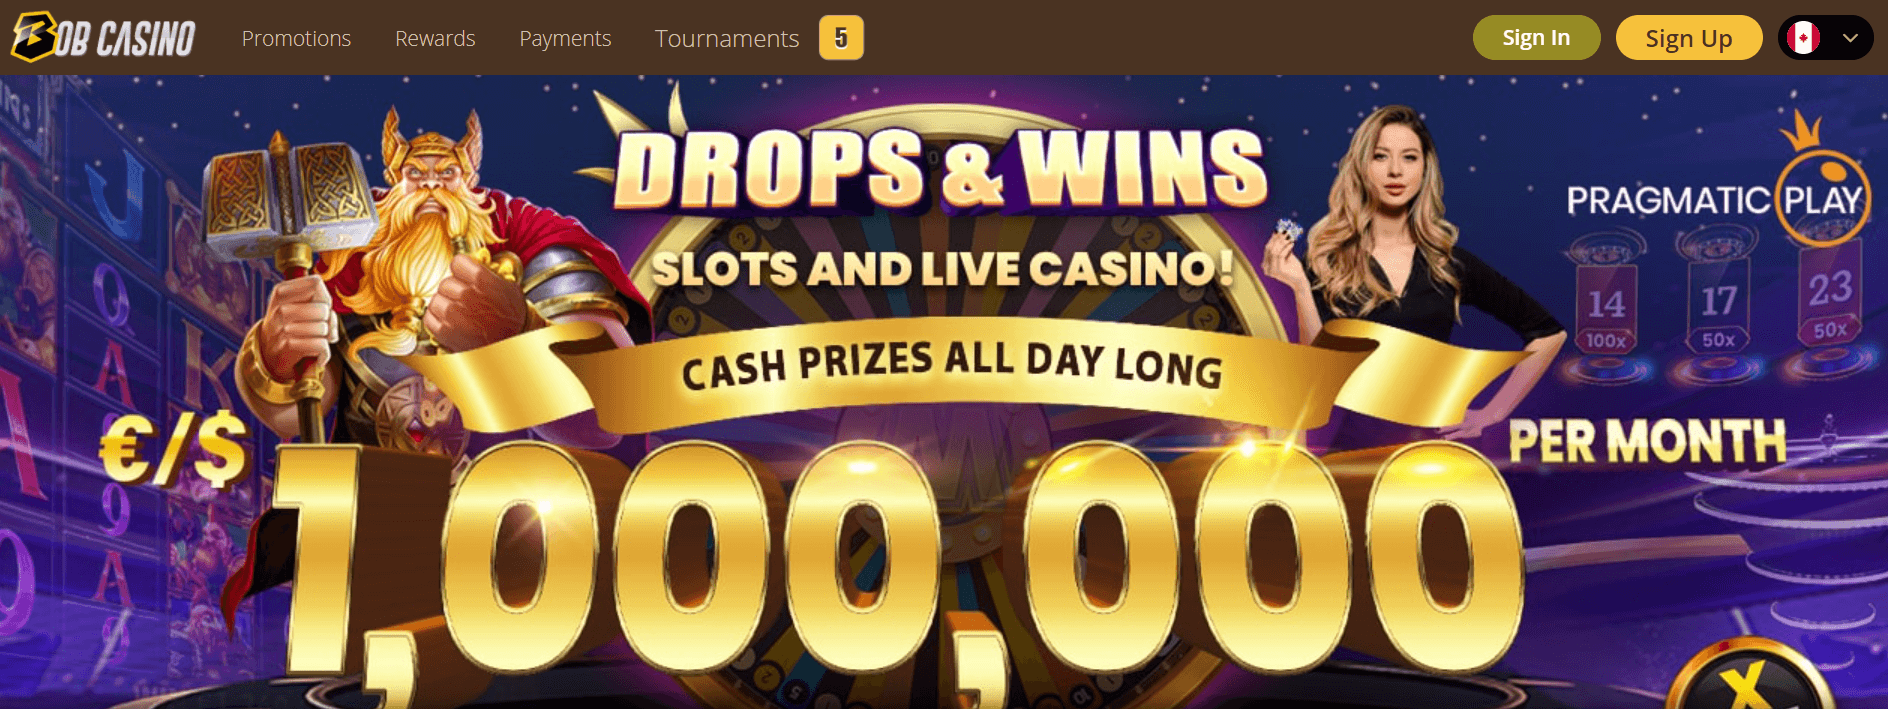This screenshot has width=1888, height=709.
Task: Expand the language dropdown chevron
Action: click(1850, 38)
